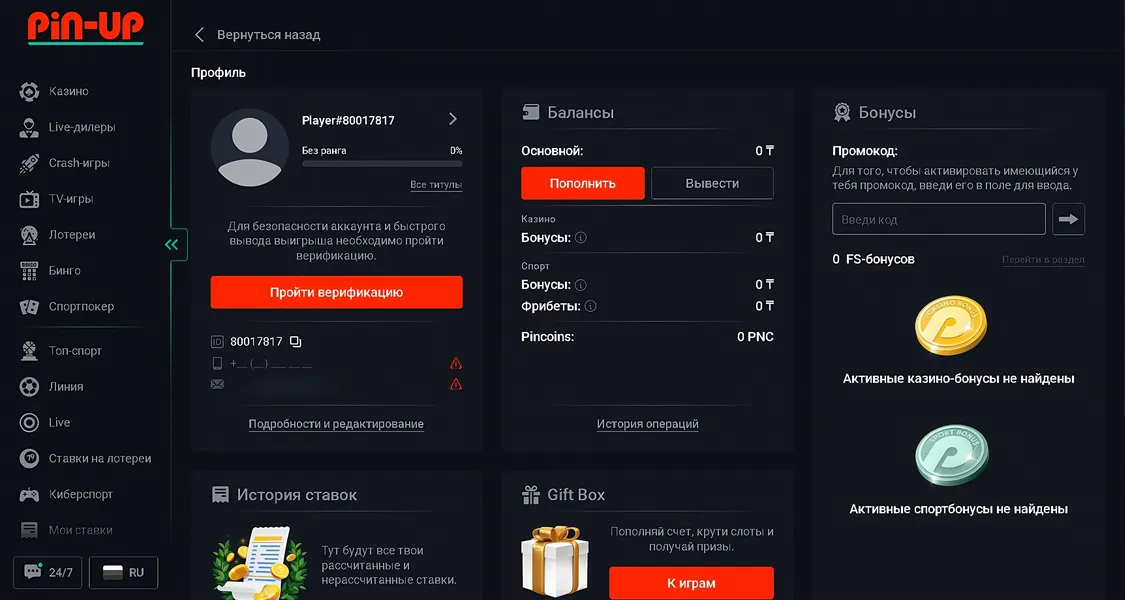Go back with Вернуться назад
1125x600 pixels.
257,35
